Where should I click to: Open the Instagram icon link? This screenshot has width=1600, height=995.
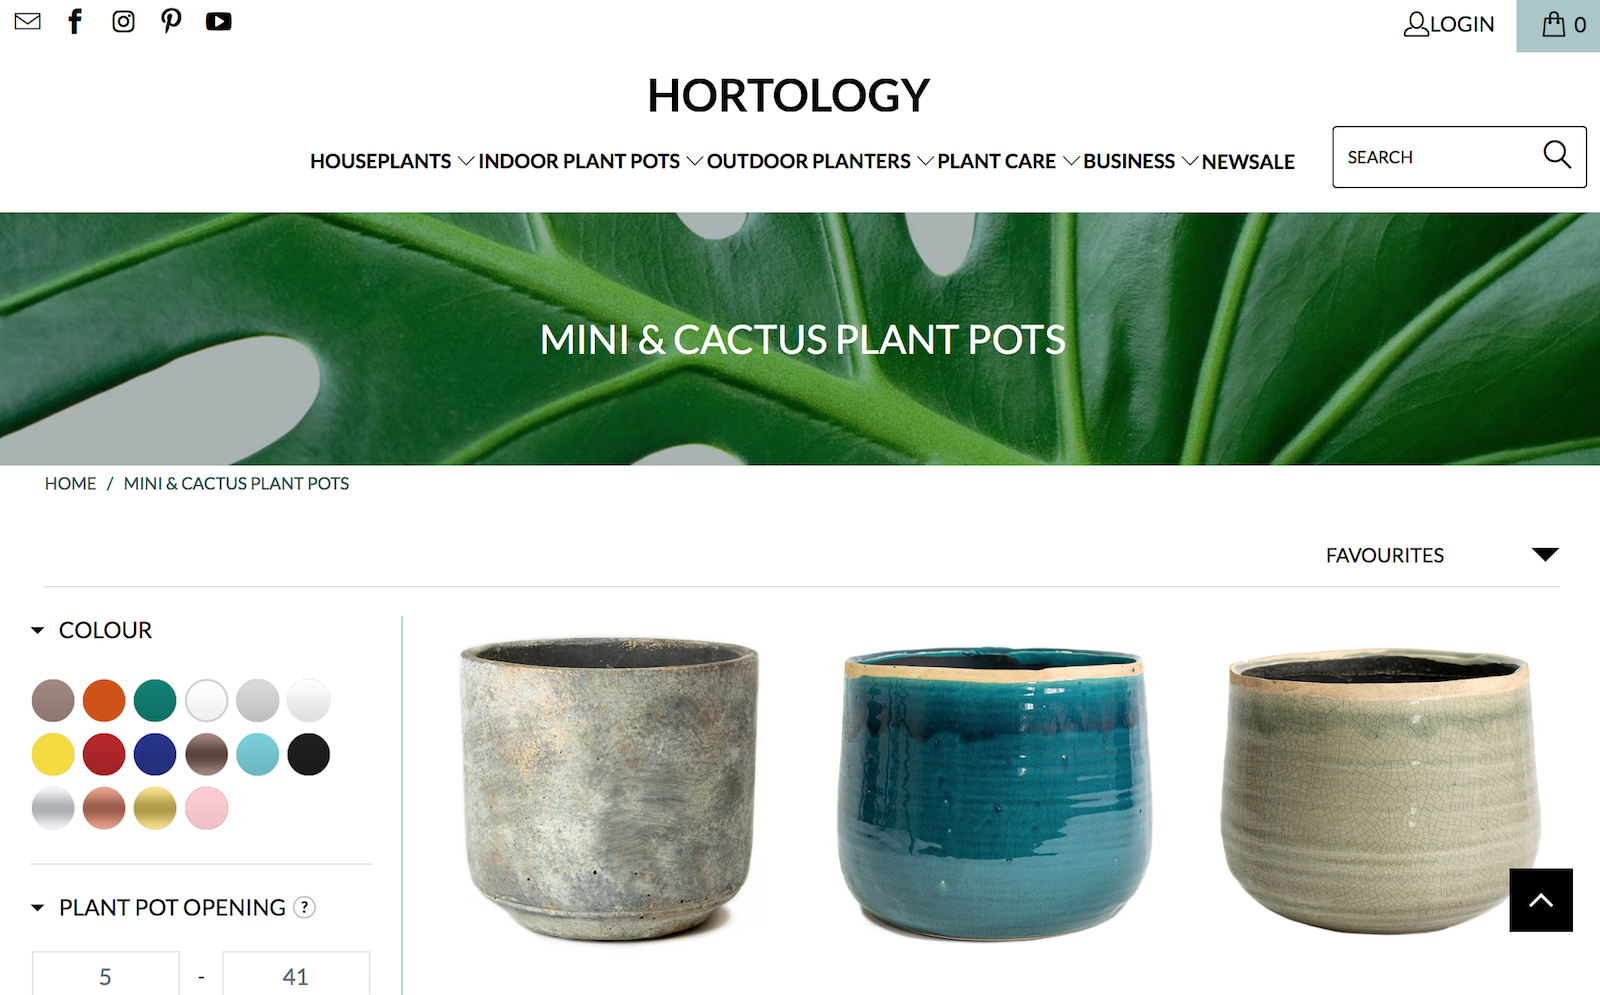point(123,21)
